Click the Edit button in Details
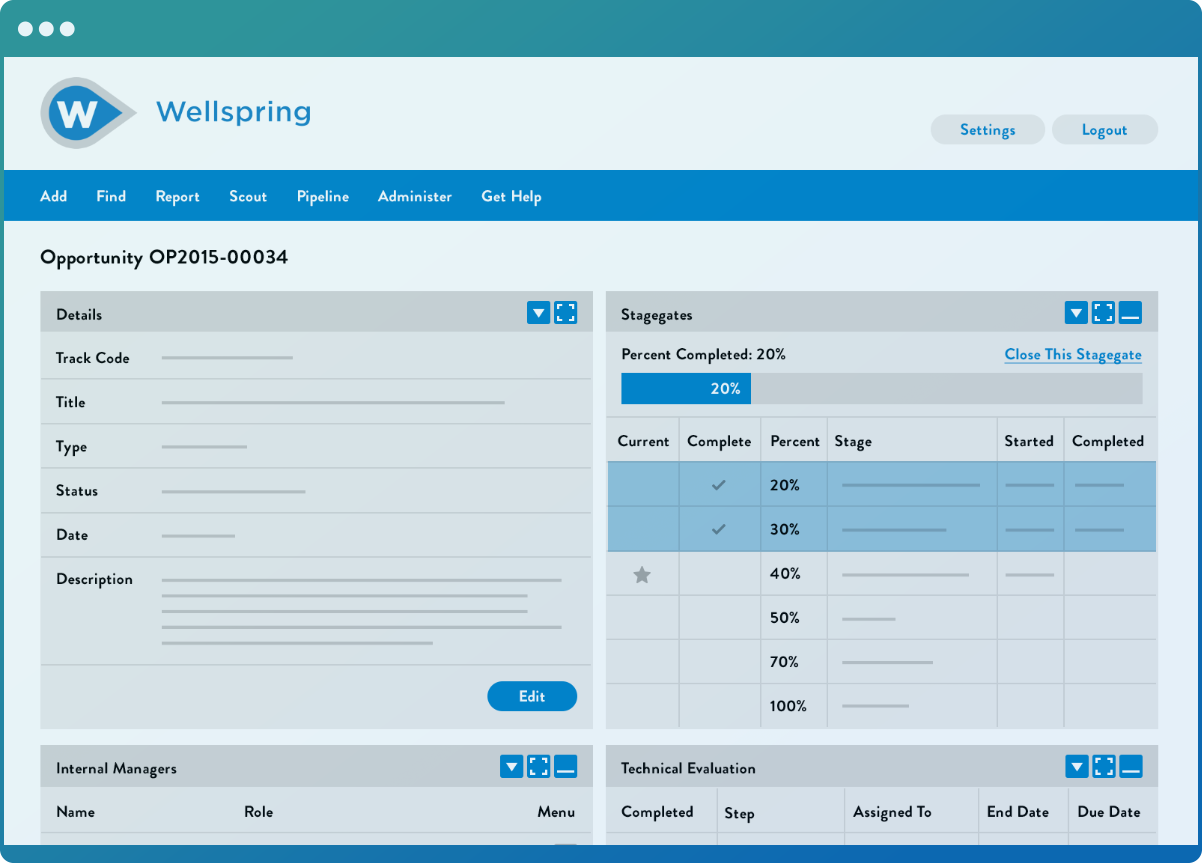This screenshot has height=863, width=1202. 532,696
